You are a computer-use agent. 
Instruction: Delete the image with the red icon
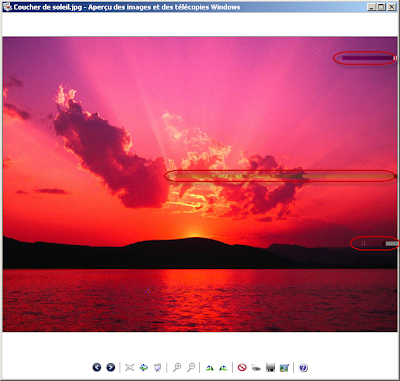click(242, 367)
